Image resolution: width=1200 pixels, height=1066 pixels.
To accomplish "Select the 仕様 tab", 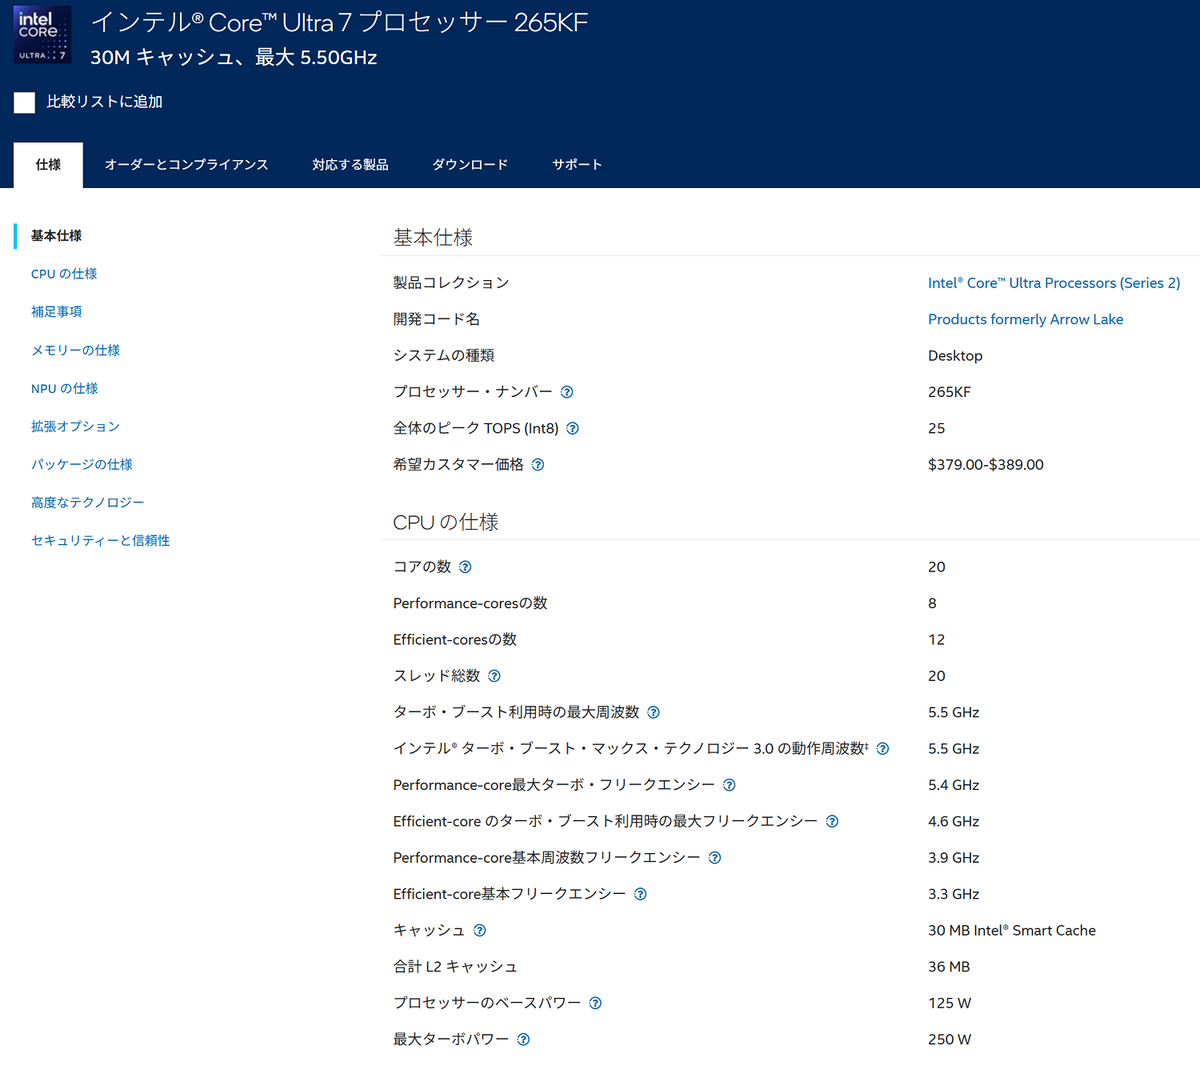I will click(x=48, y=165).
